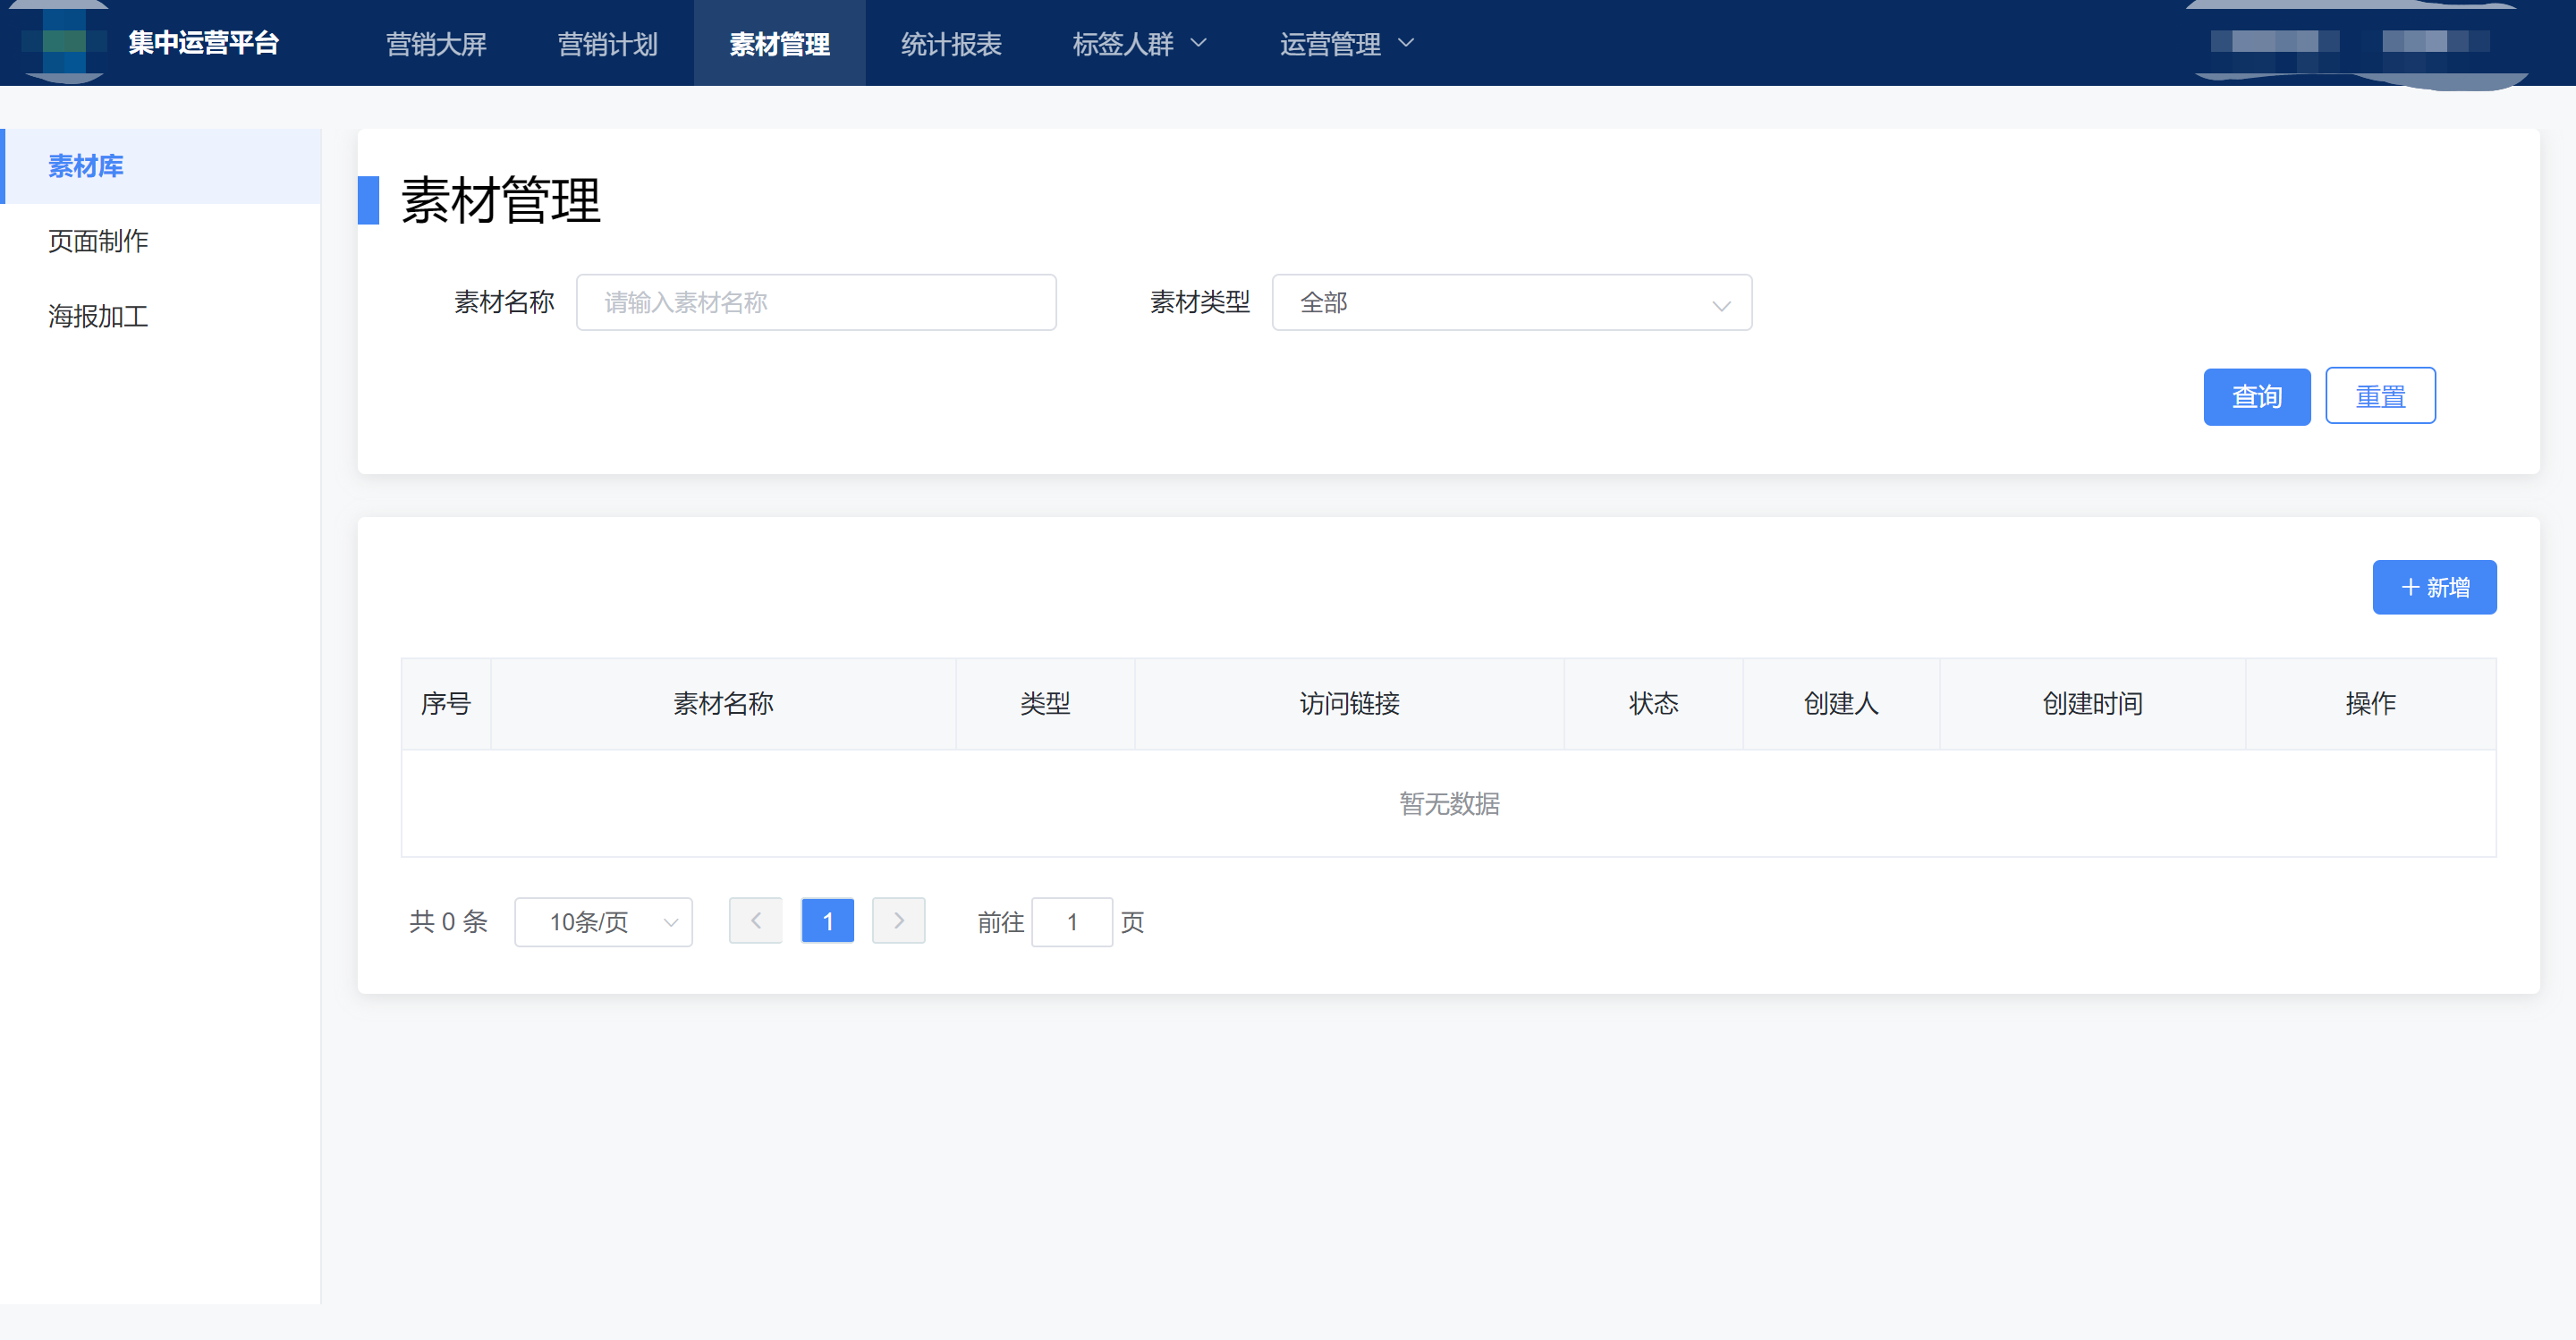Open the 10条/页 page size dropdown

coord(603,922)
